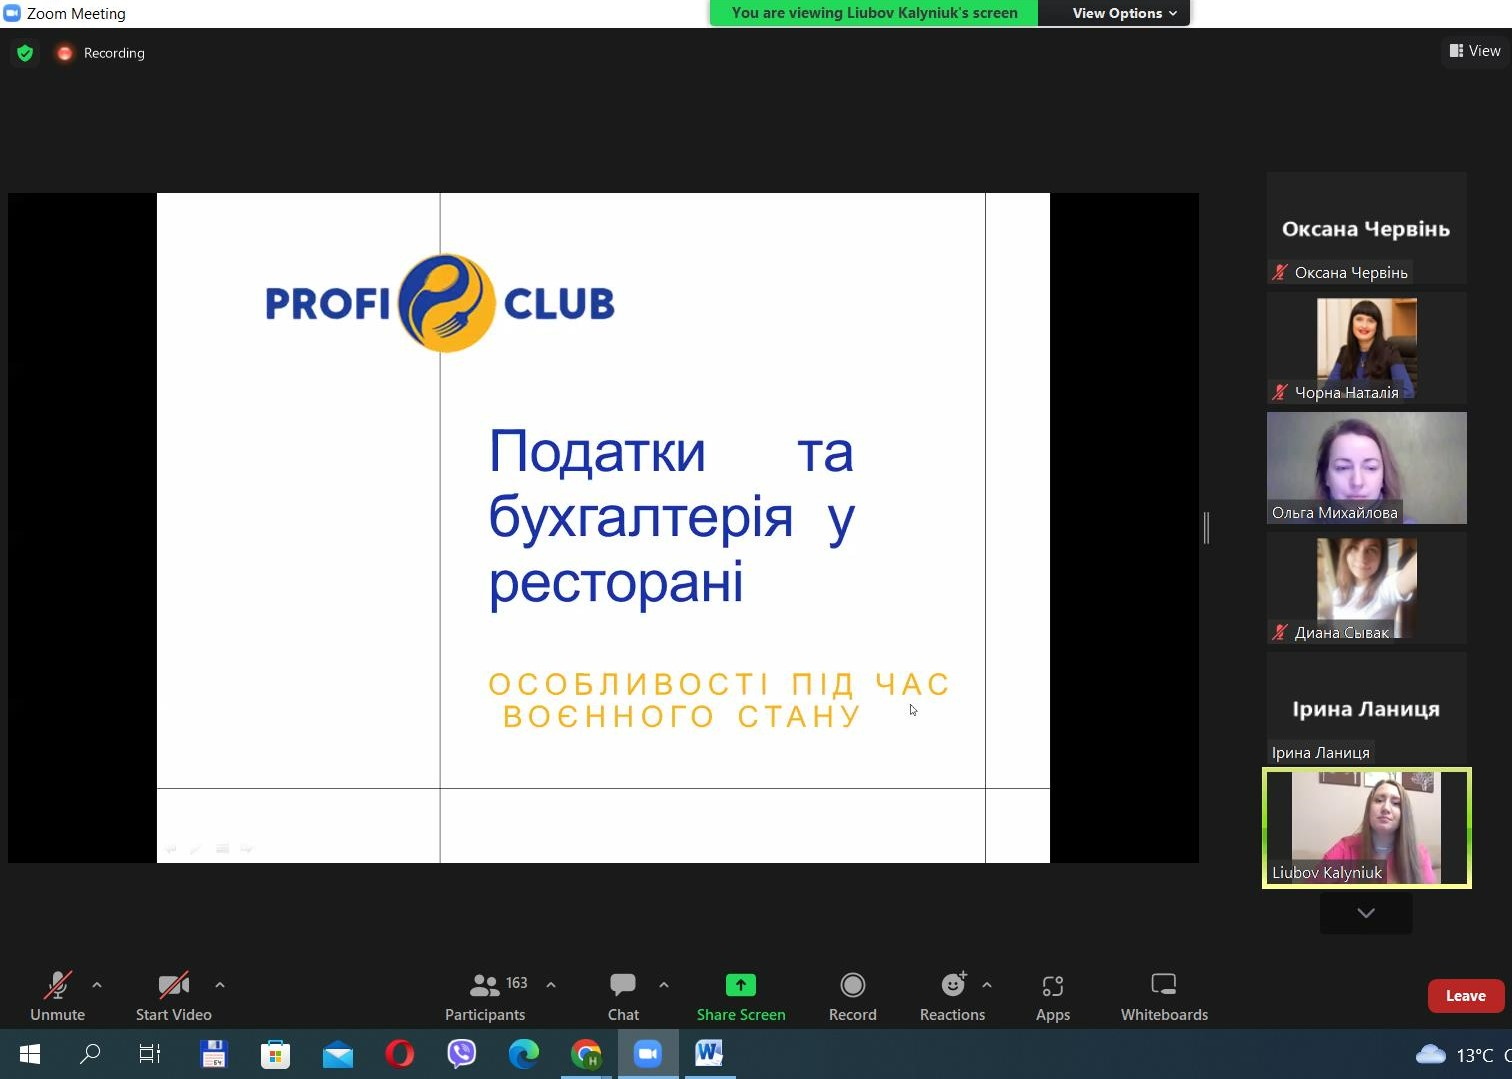1512x1079 pixels.
Task: Click the green Share Screen icon
Action: point(740,985)
